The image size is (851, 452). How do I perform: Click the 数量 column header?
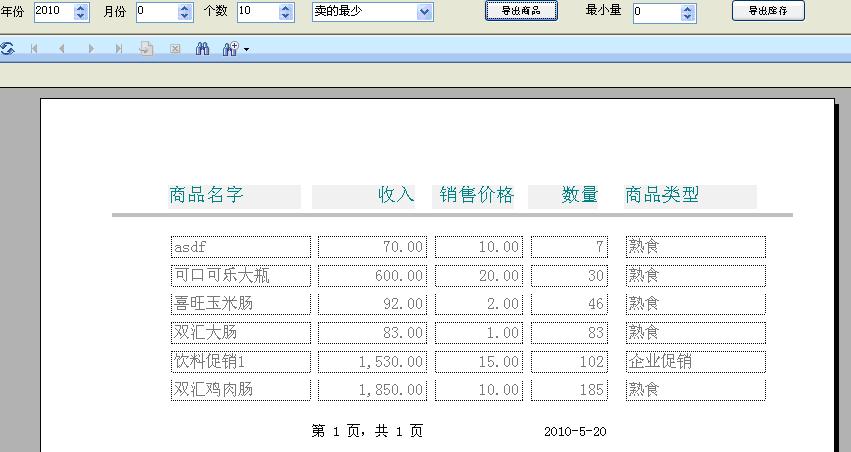[563, 196]
